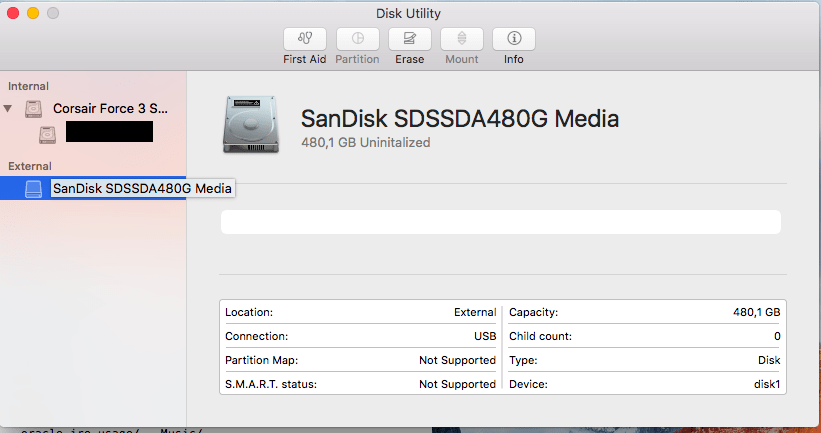Open disk Info panel
821x433 pixels.
pos(514,39)
